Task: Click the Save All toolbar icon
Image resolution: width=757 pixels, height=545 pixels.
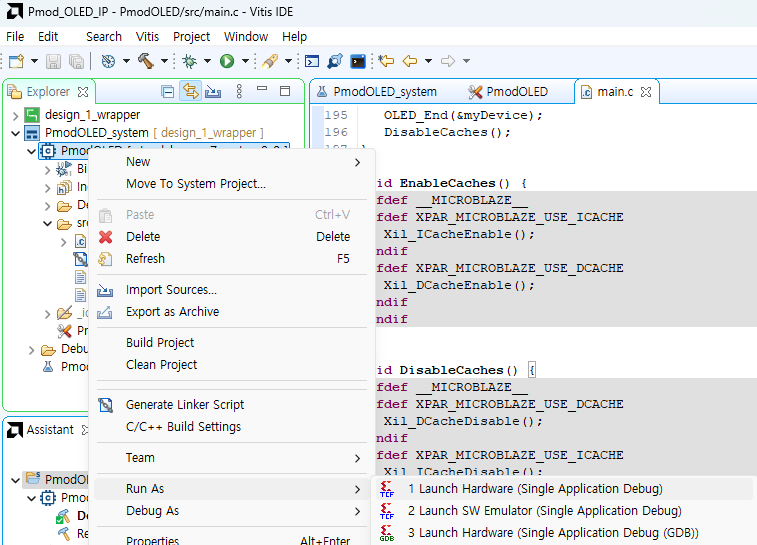Action: [x=76, y=61]
